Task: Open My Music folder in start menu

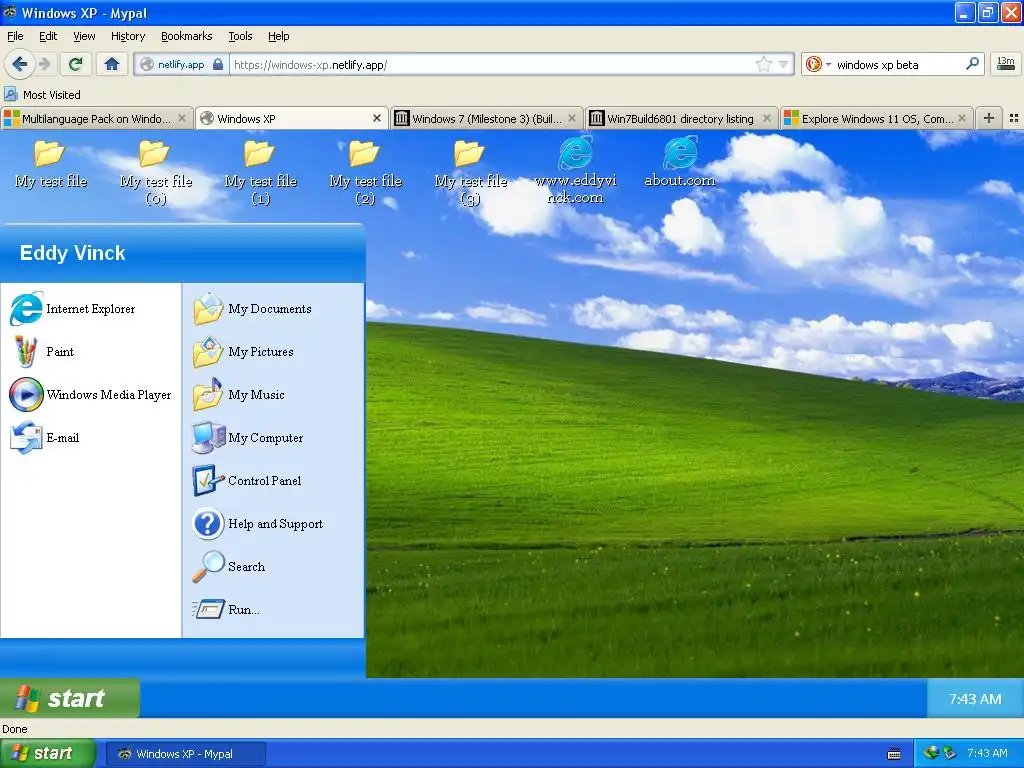Action: (x=239, y=395)
